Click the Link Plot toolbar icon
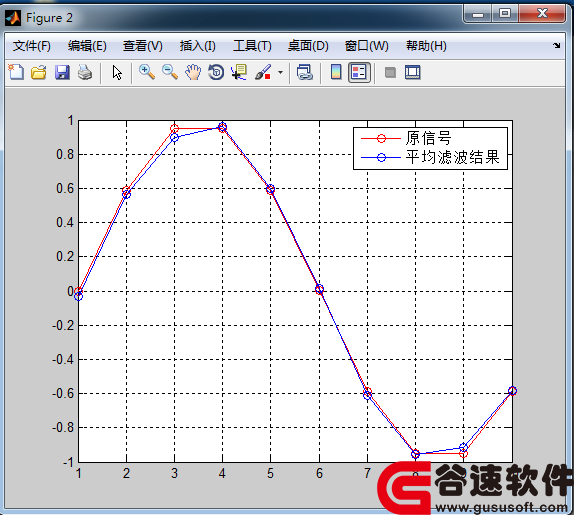574x515 pixels. [x=305, y=72]
